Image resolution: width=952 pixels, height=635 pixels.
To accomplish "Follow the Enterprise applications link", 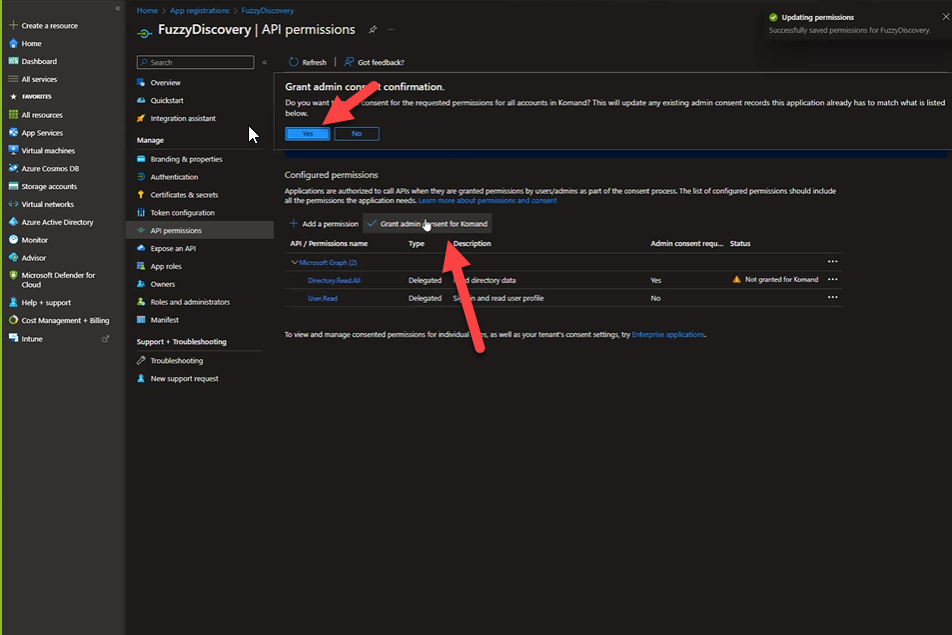I will (668, 335).
